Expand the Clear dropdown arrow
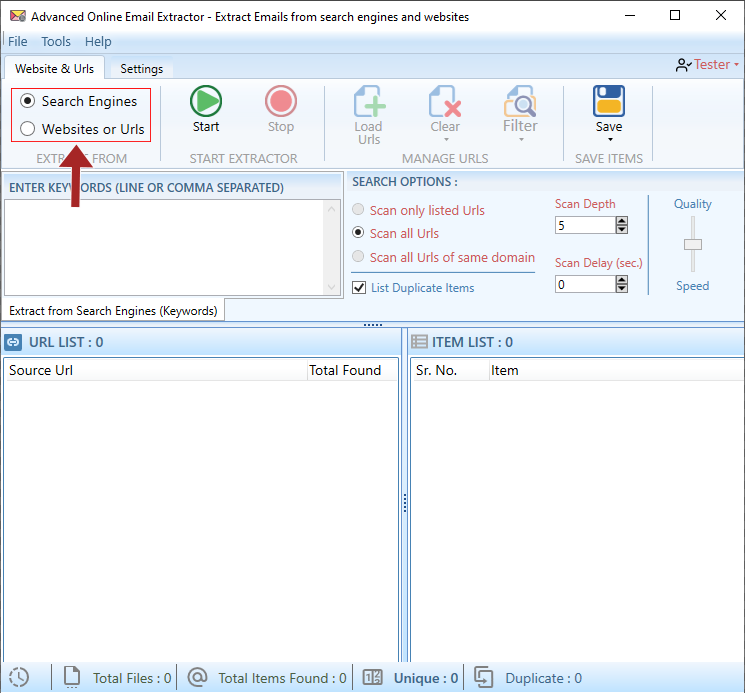Viewport: 745px width, 693px height. 446,140
